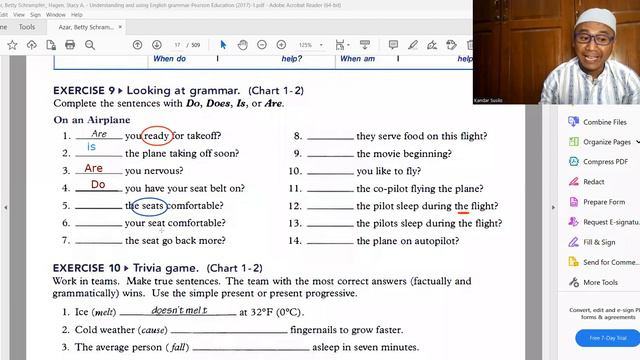Print the document with the printer icon
Image resolution: width=640 pixels, height=360 pixels.
70,45
